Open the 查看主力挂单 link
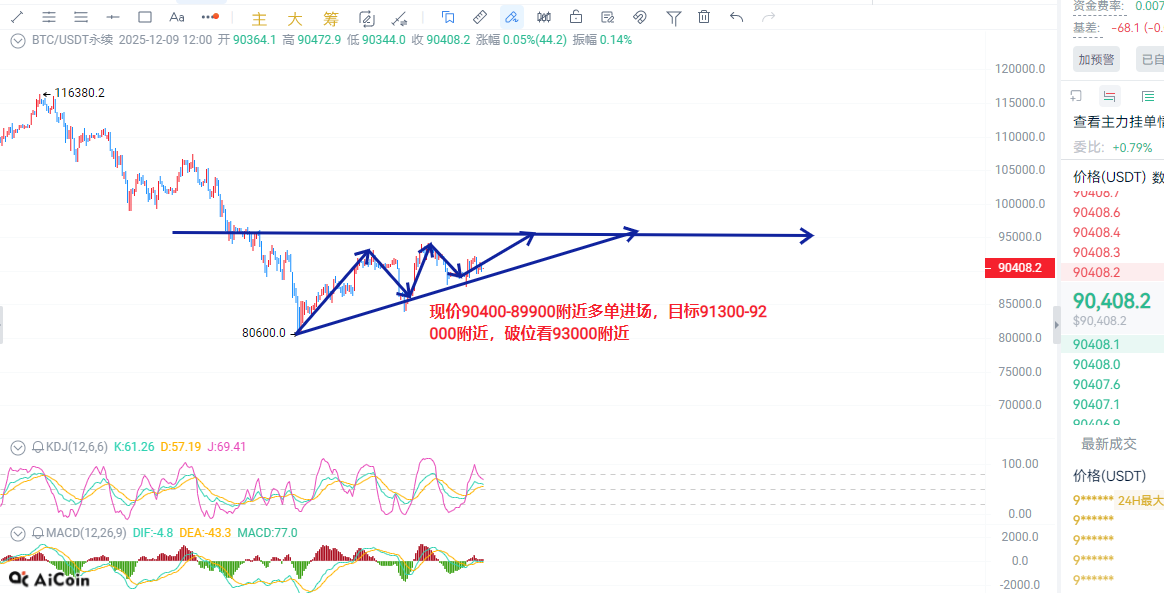The image size is (1164, 593). (x=1118, y=122)
